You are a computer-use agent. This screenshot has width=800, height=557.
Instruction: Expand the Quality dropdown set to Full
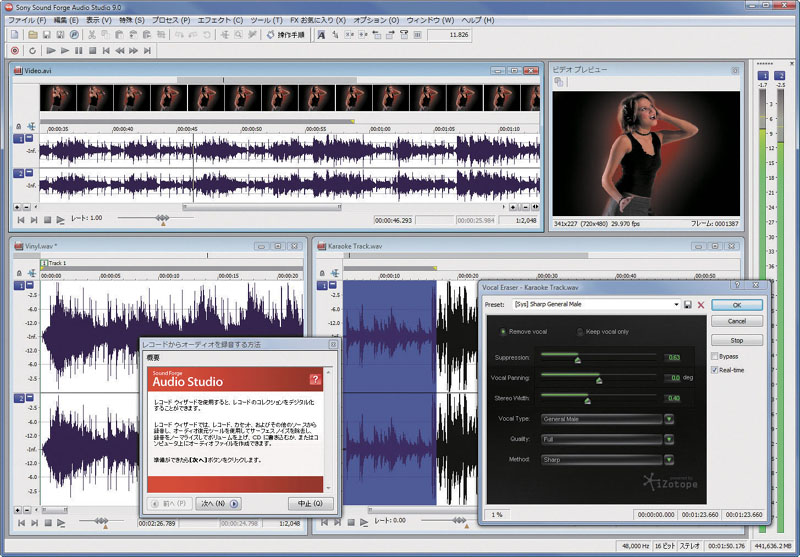coord(669,439)
